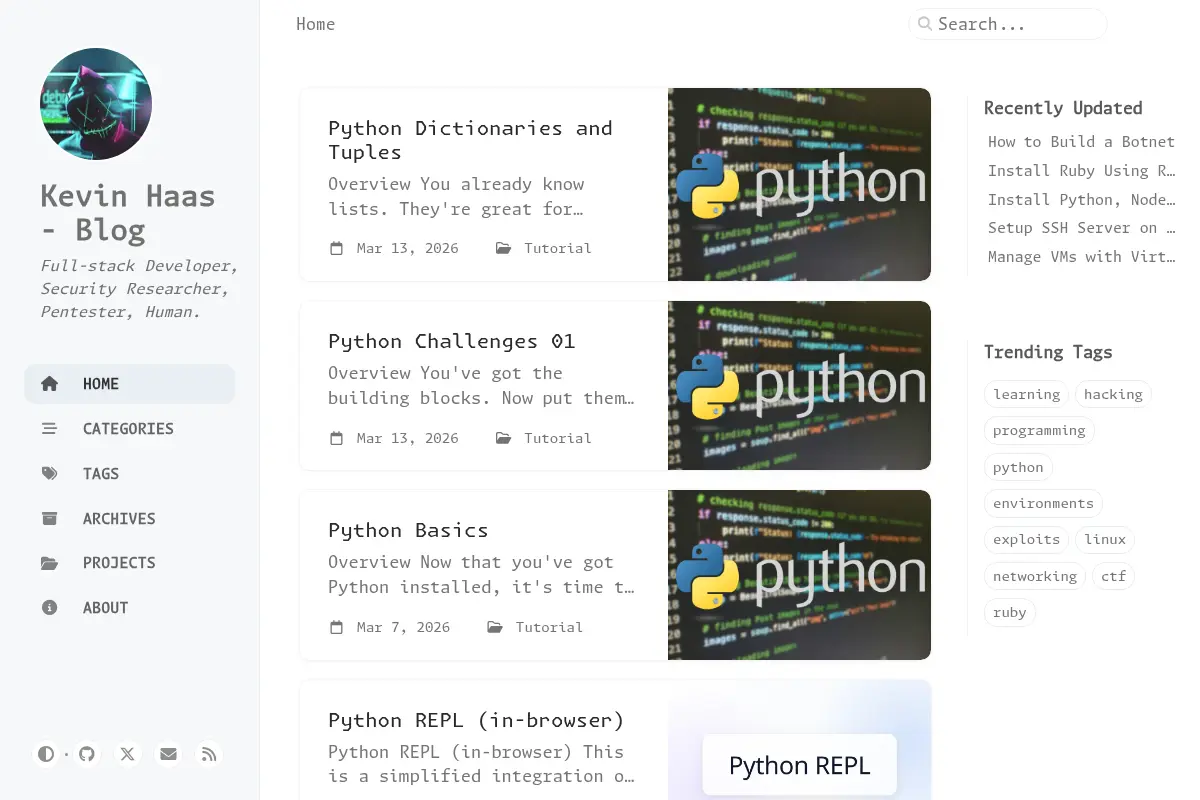Screen dimensions: 1200x800
Task: Click the About info icon
Action: pyautogui.click(x=49, y=608)
